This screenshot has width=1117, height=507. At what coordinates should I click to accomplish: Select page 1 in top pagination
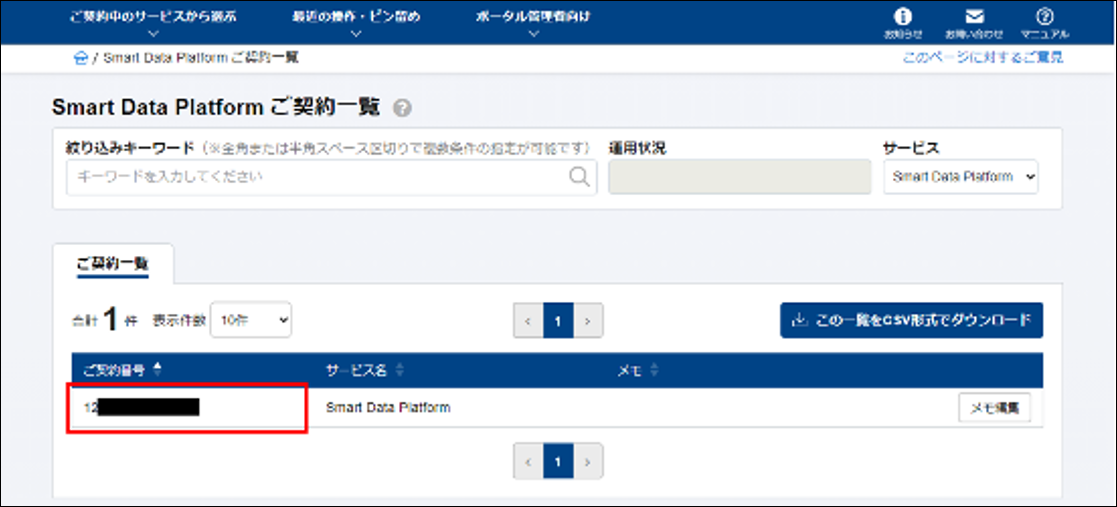558,321
